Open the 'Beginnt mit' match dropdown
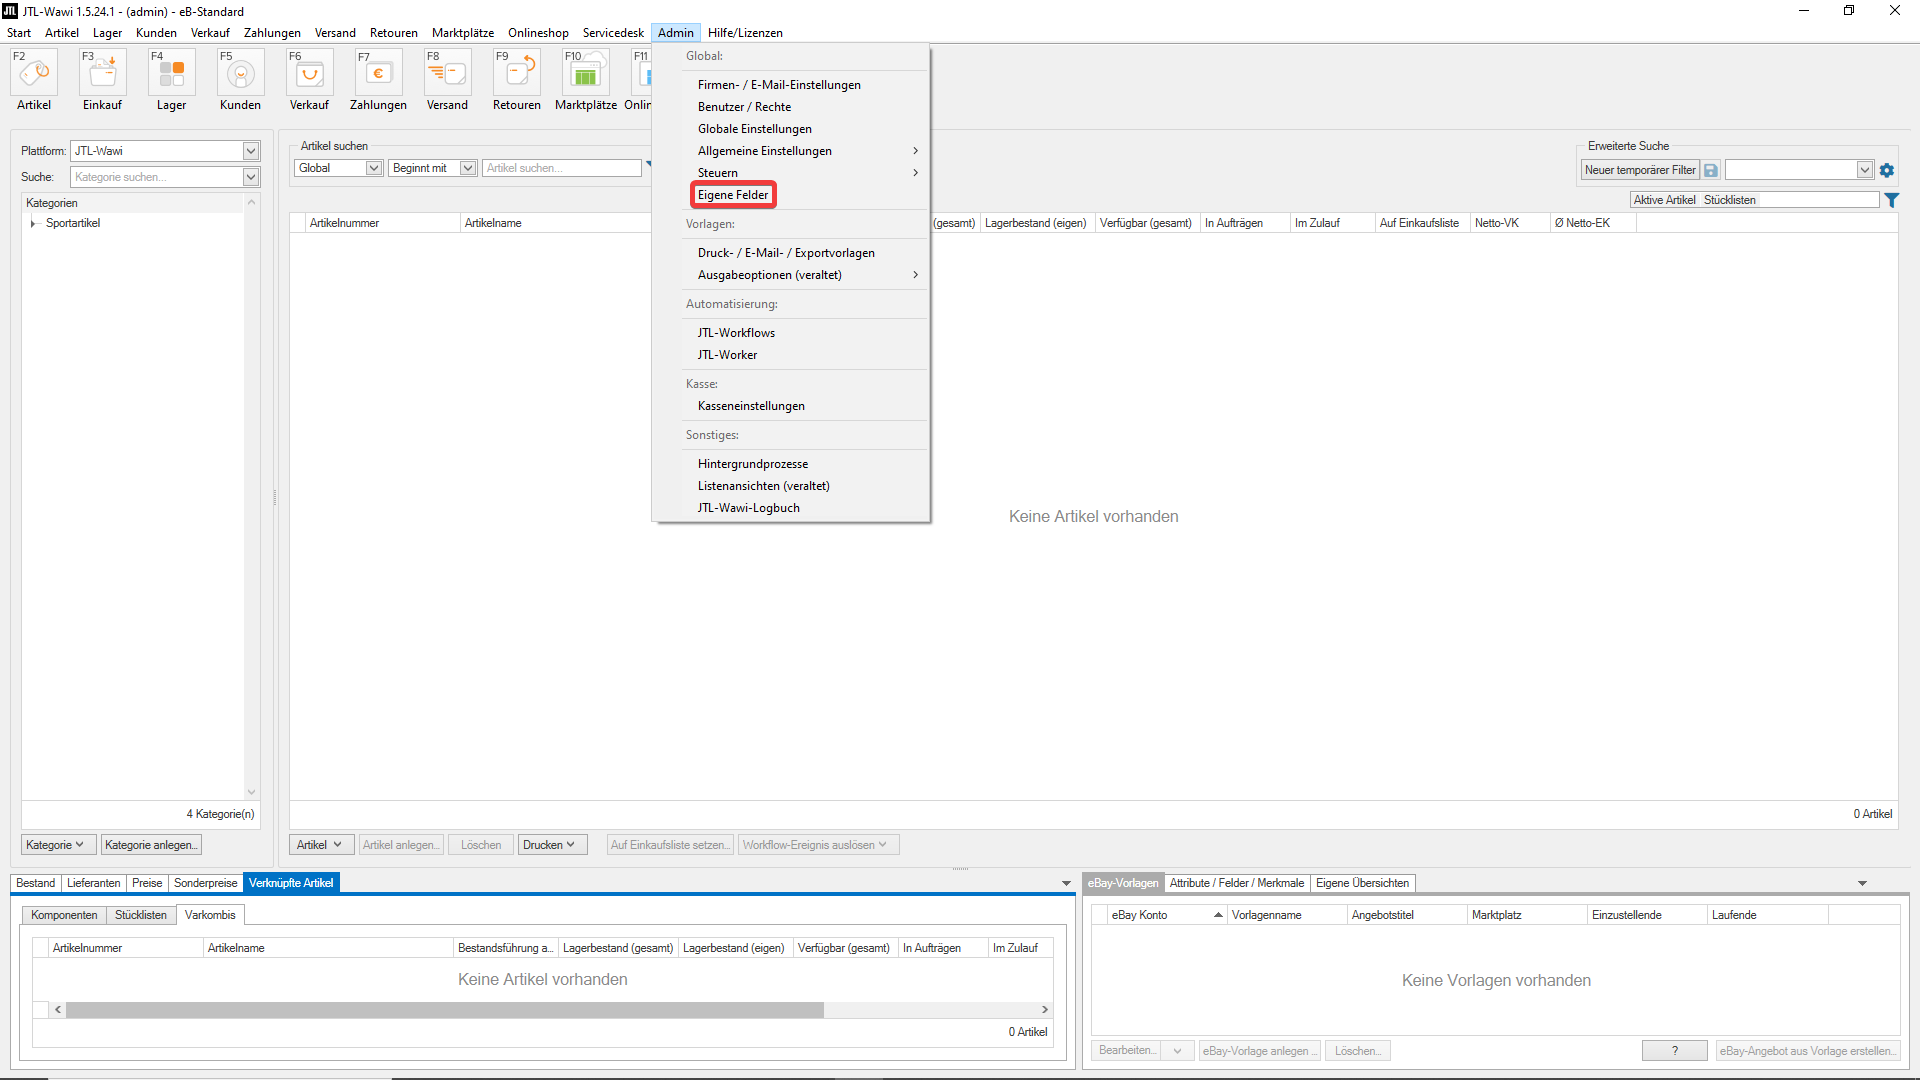 433,168
